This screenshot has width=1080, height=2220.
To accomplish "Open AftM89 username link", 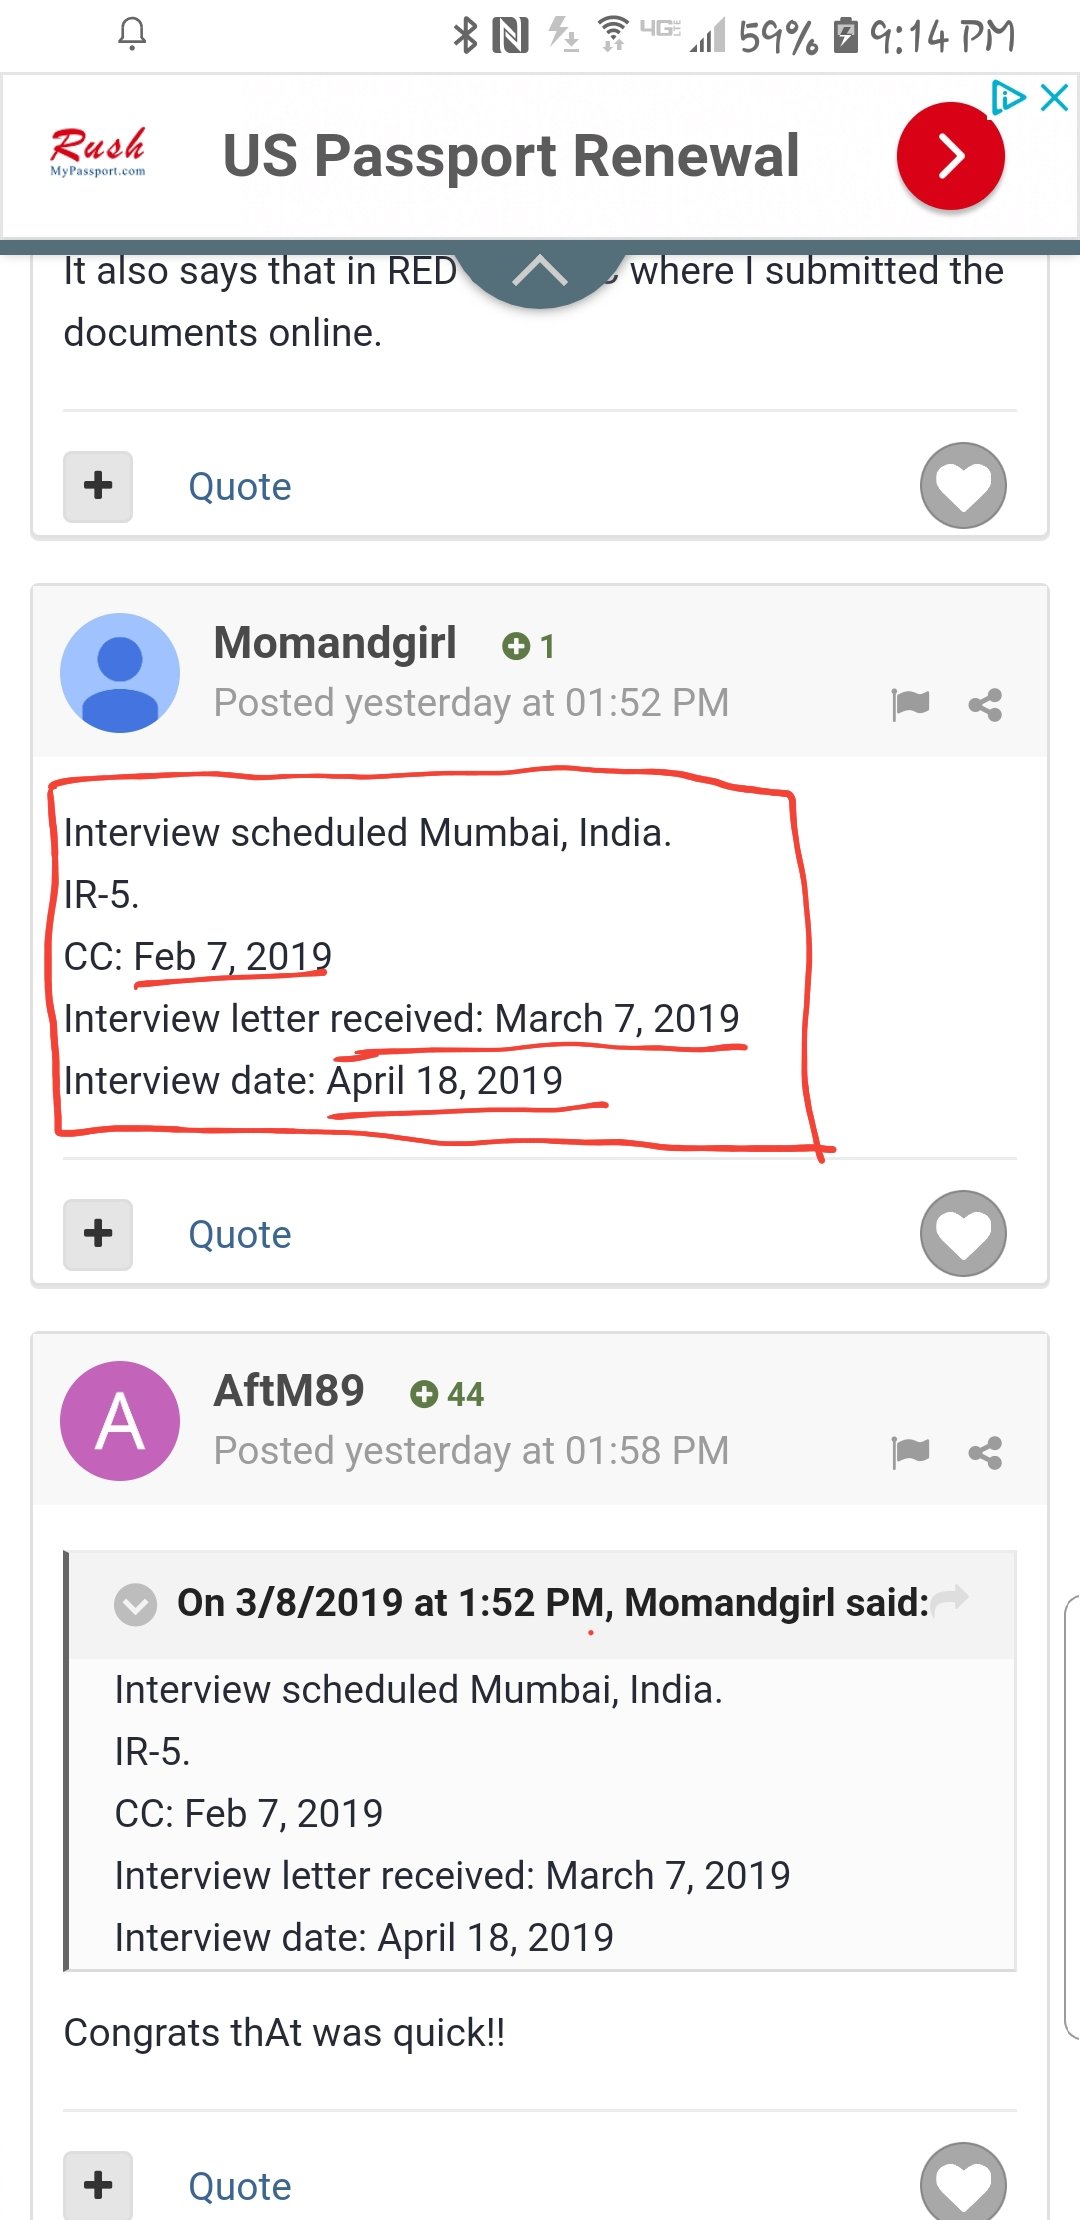I will (289, 1391).
